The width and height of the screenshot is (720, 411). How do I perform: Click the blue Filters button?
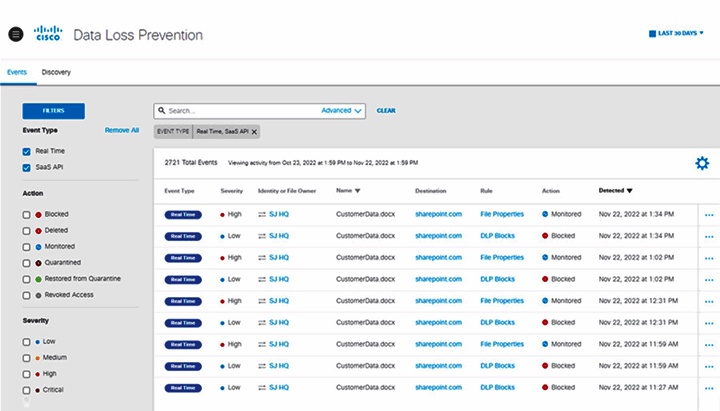tap(53, 111)
